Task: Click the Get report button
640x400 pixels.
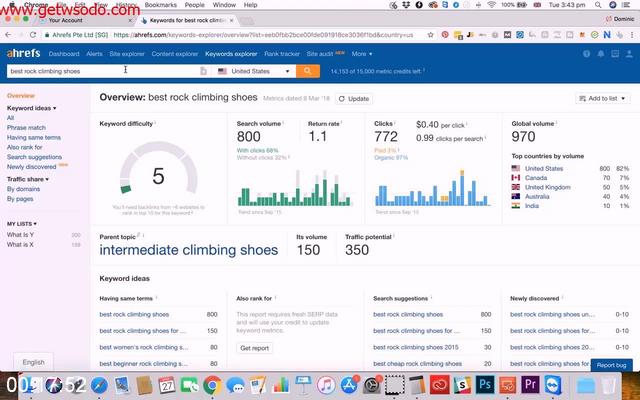Action: (x=254, y=348)
